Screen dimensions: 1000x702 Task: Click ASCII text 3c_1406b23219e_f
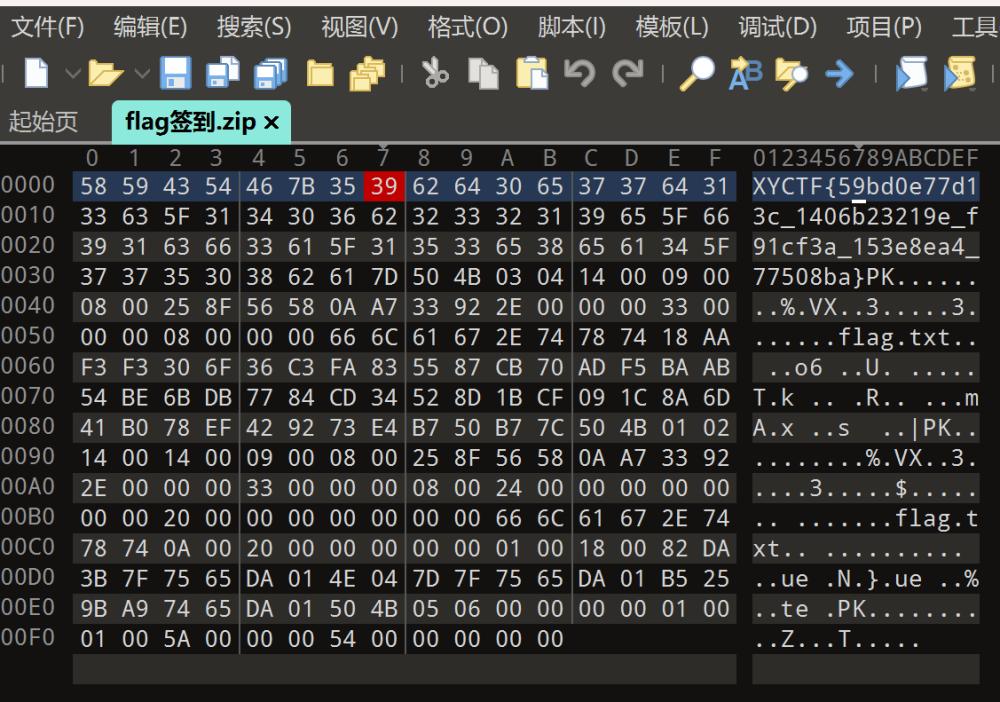(x=865, y=217)
